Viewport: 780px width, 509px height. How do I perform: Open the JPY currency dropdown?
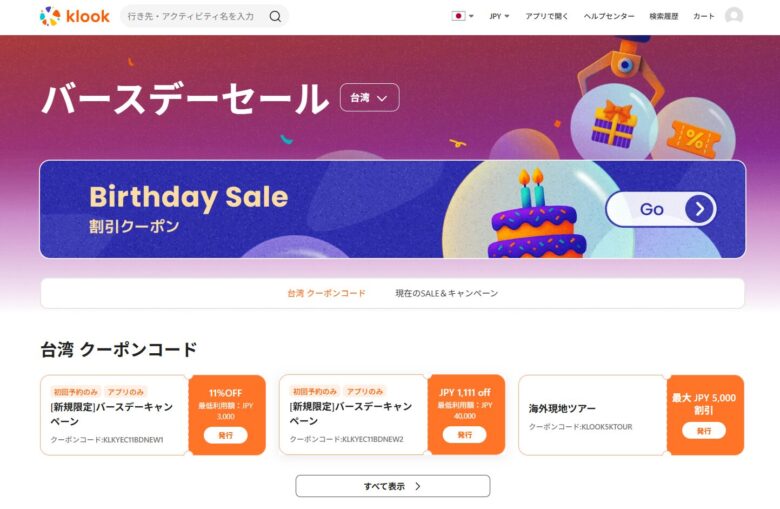[499, 16]
